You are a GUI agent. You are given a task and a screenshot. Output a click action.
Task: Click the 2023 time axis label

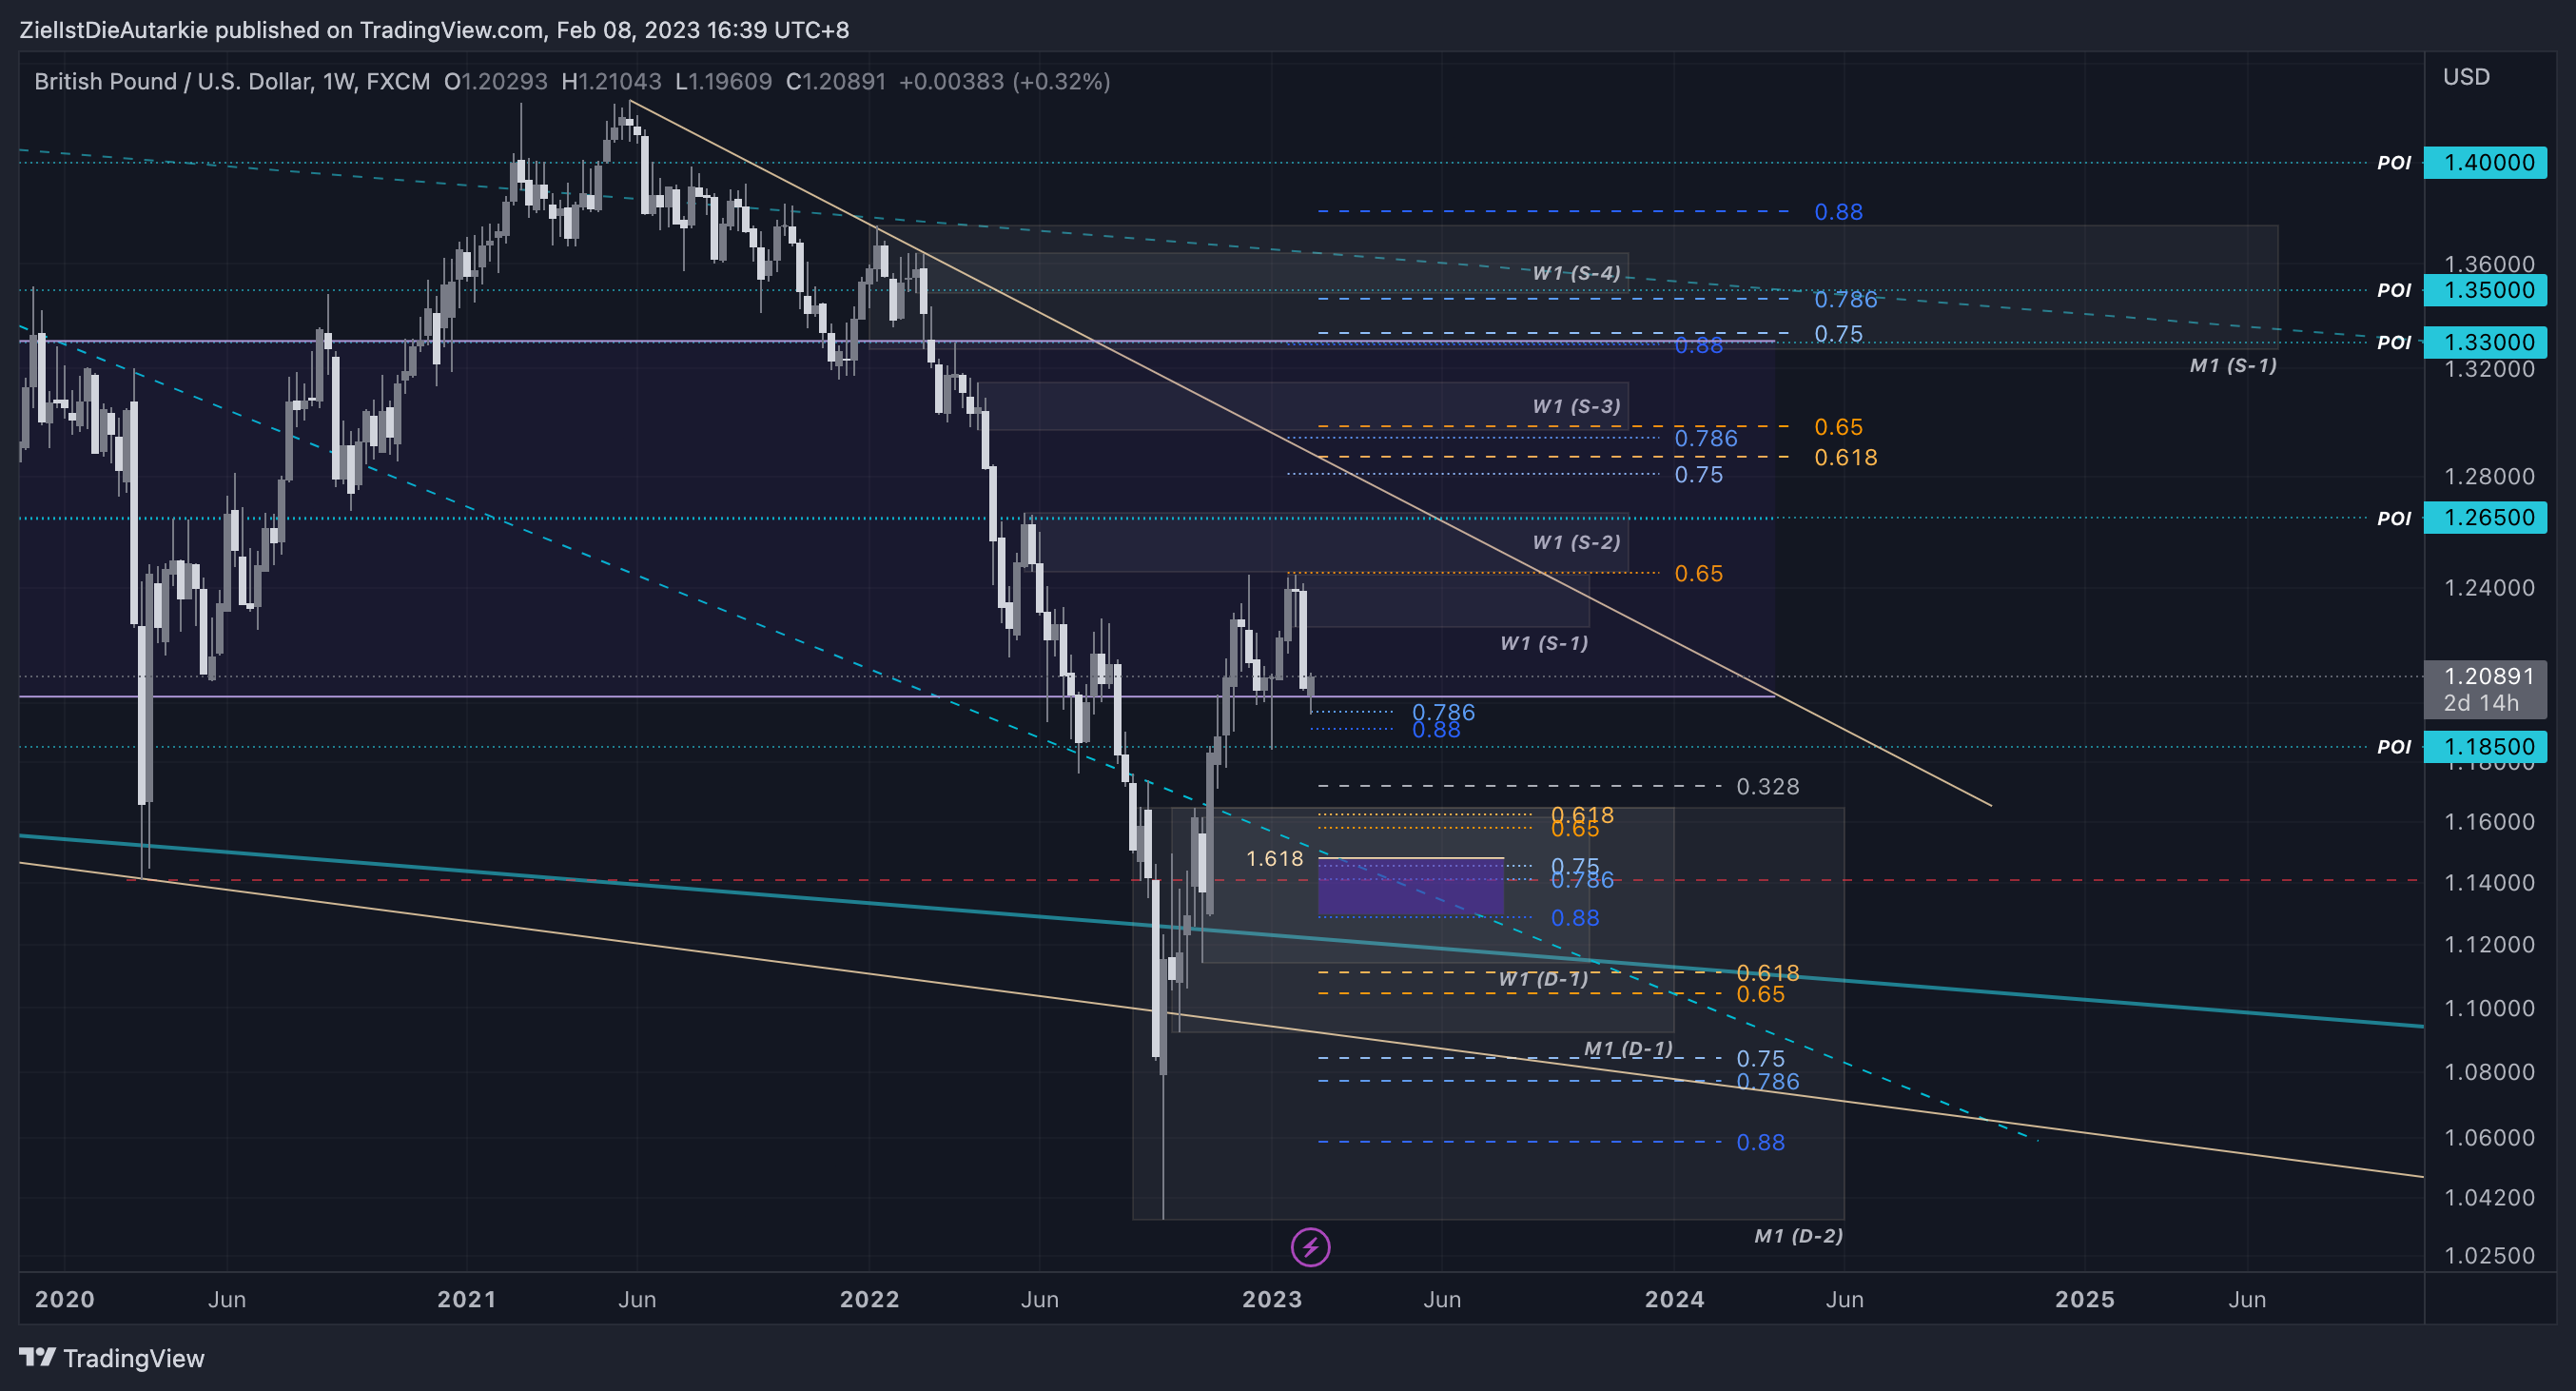click(x=1272, y=1299)
